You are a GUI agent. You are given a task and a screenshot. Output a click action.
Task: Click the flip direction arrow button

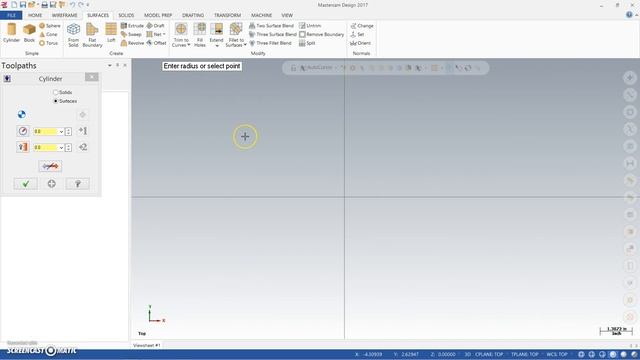pyautogui.click(x=50, y=166)
